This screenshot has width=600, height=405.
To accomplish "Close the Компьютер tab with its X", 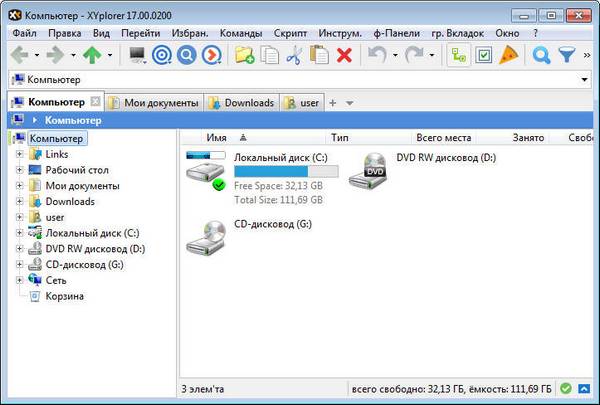I will click(x=95, y=101).
